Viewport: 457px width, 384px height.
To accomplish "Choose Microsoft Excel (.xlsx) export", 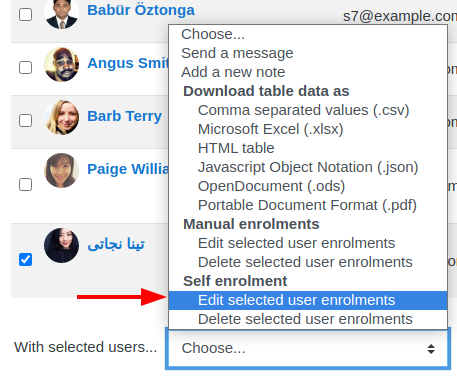I will [x=270, y=129].
